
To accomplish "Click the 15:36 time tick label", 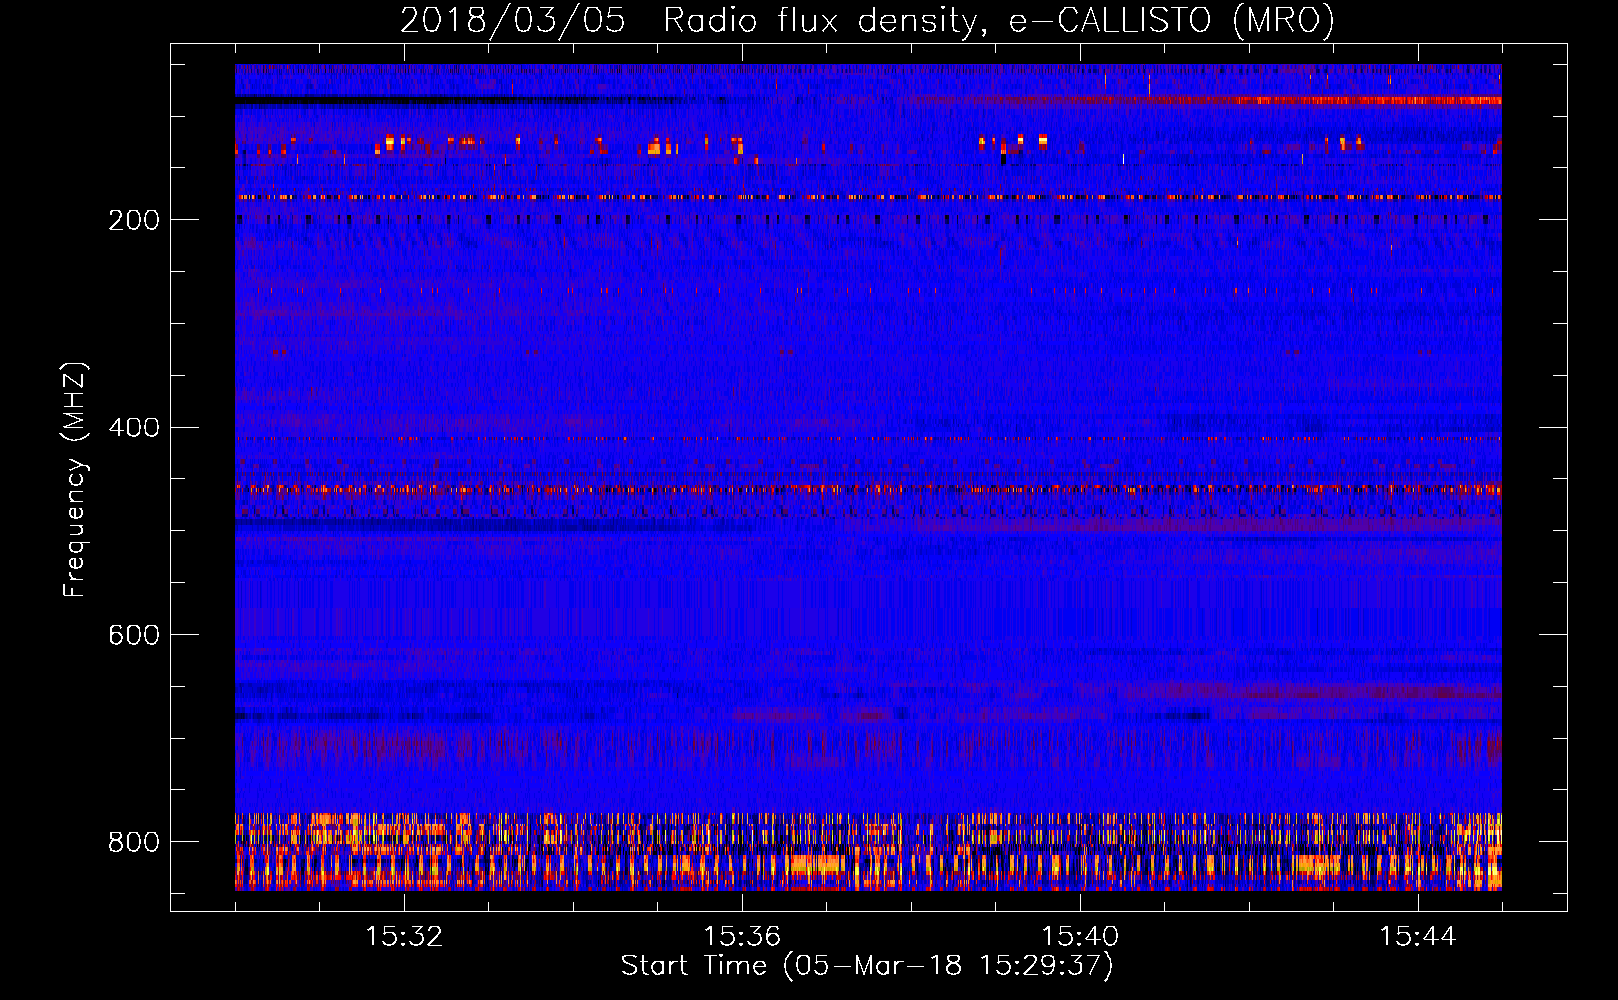I will click(742, 937).
